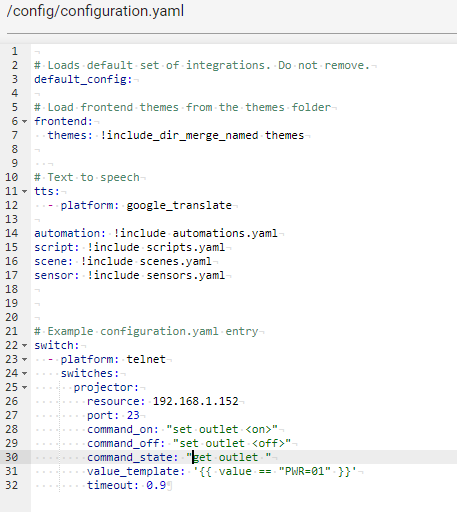This screenshot has width=457, height=512.
Task: Click the value_template PWR=01 string
Action: tap(305, 471)
